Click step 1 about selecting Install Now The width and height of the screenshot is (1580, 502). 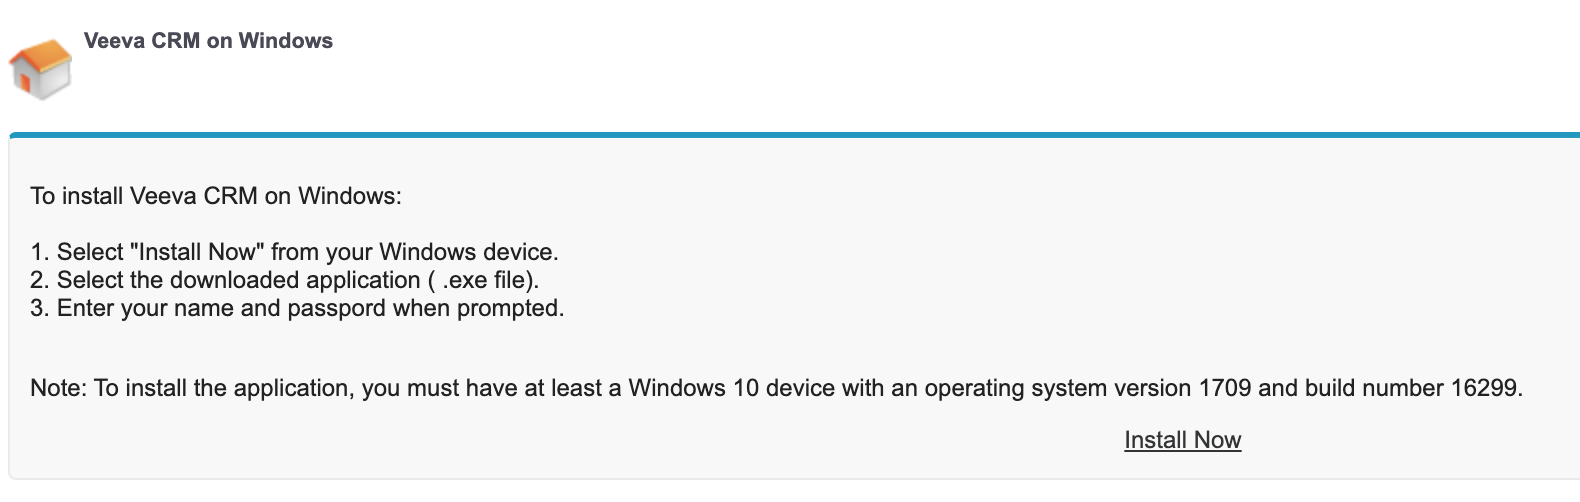(x=294, y=252)
